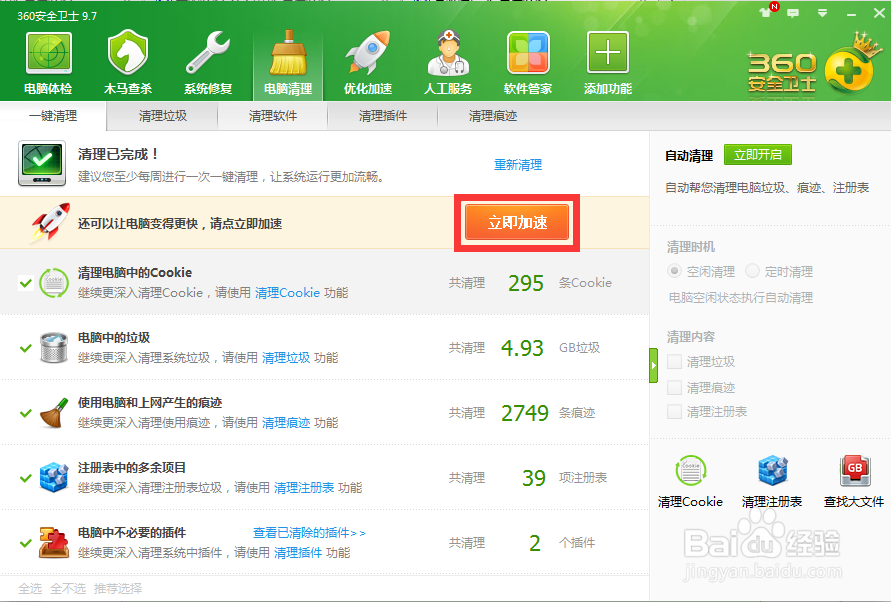Select 空闲清理 radio button
The width and height of the screenshot is (891, 602).
tap(675, 271)
